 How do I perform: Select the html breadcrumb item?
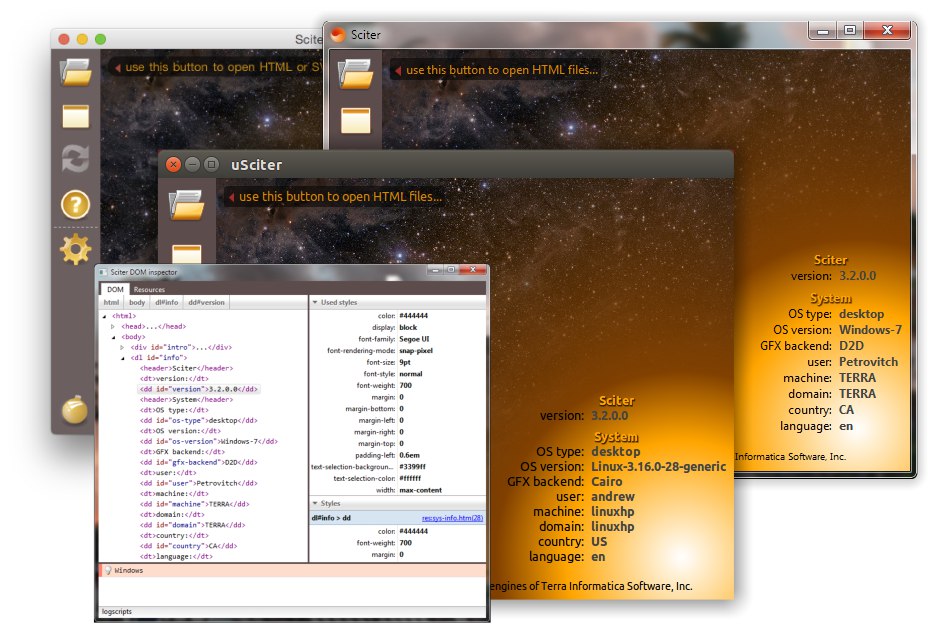112,302
